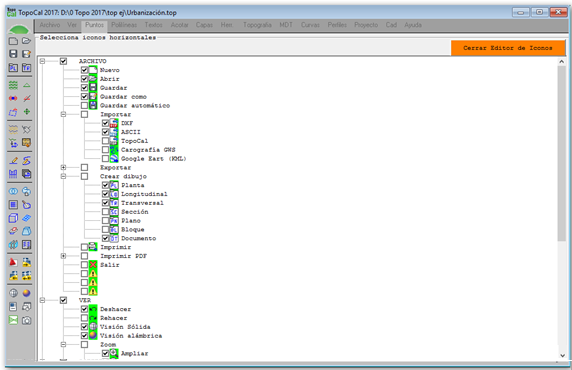The image size is (572, 370).
Task: Click the solid sphere icon in left toolbar
Action: (27, 293)
